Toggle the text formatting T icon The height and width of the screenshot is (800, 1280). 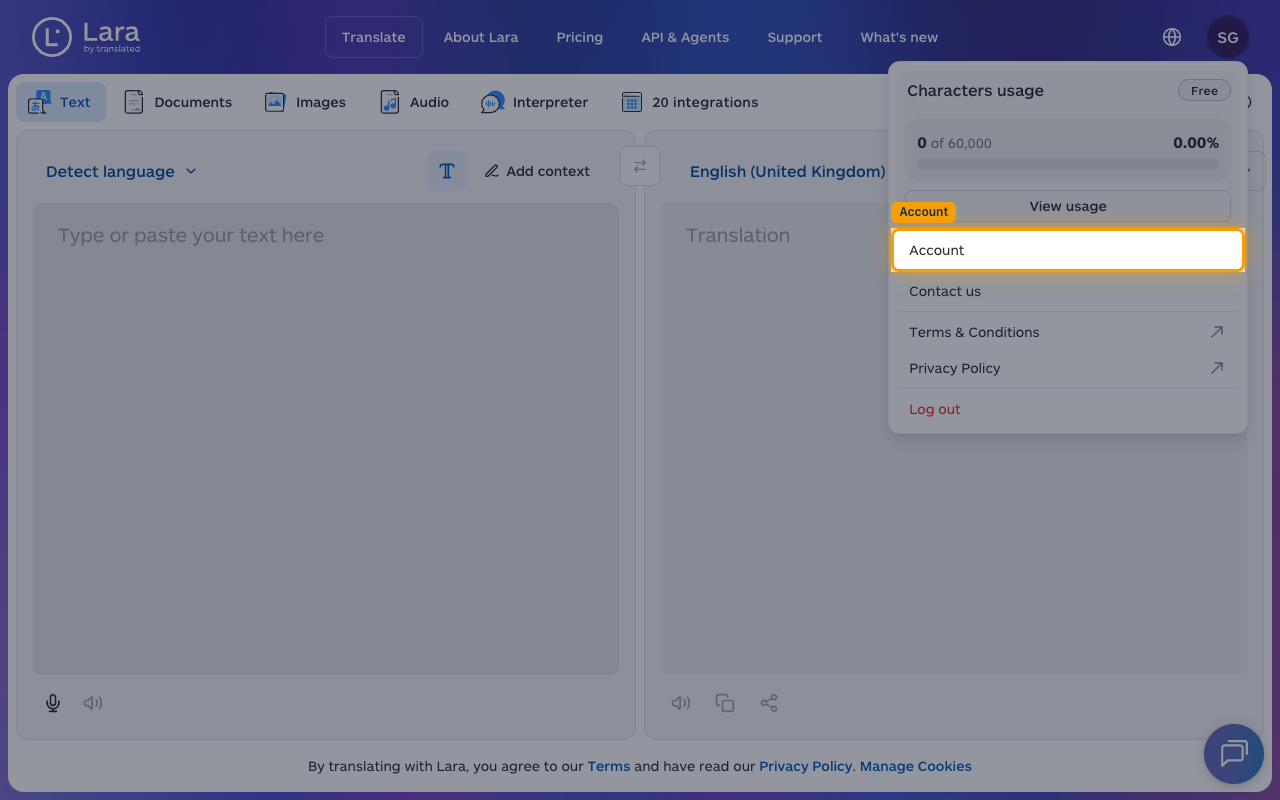[447, 171]
